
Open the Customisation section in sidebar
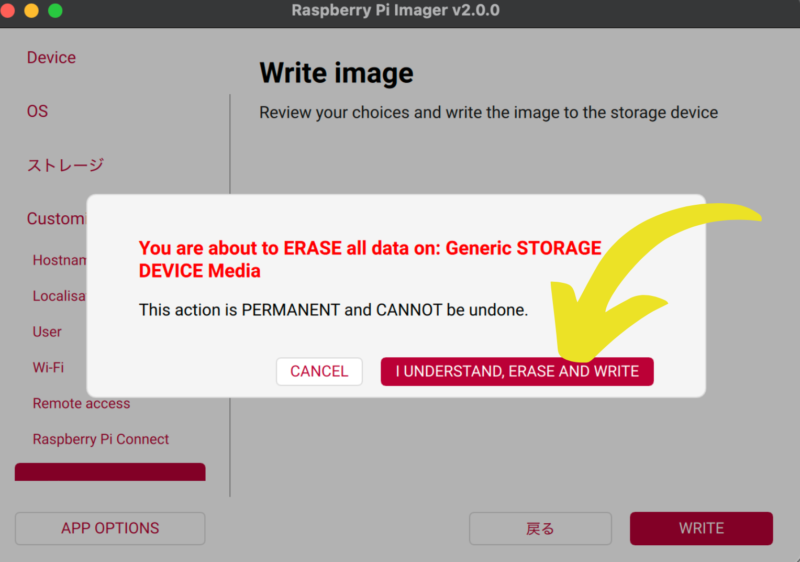pyautogui.click(x=56, y=219)
